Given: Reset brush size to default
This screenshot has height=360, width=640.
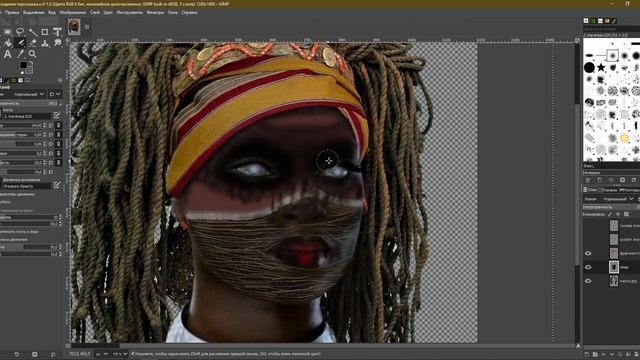Looking at the screenshot, I should [51, 125].
